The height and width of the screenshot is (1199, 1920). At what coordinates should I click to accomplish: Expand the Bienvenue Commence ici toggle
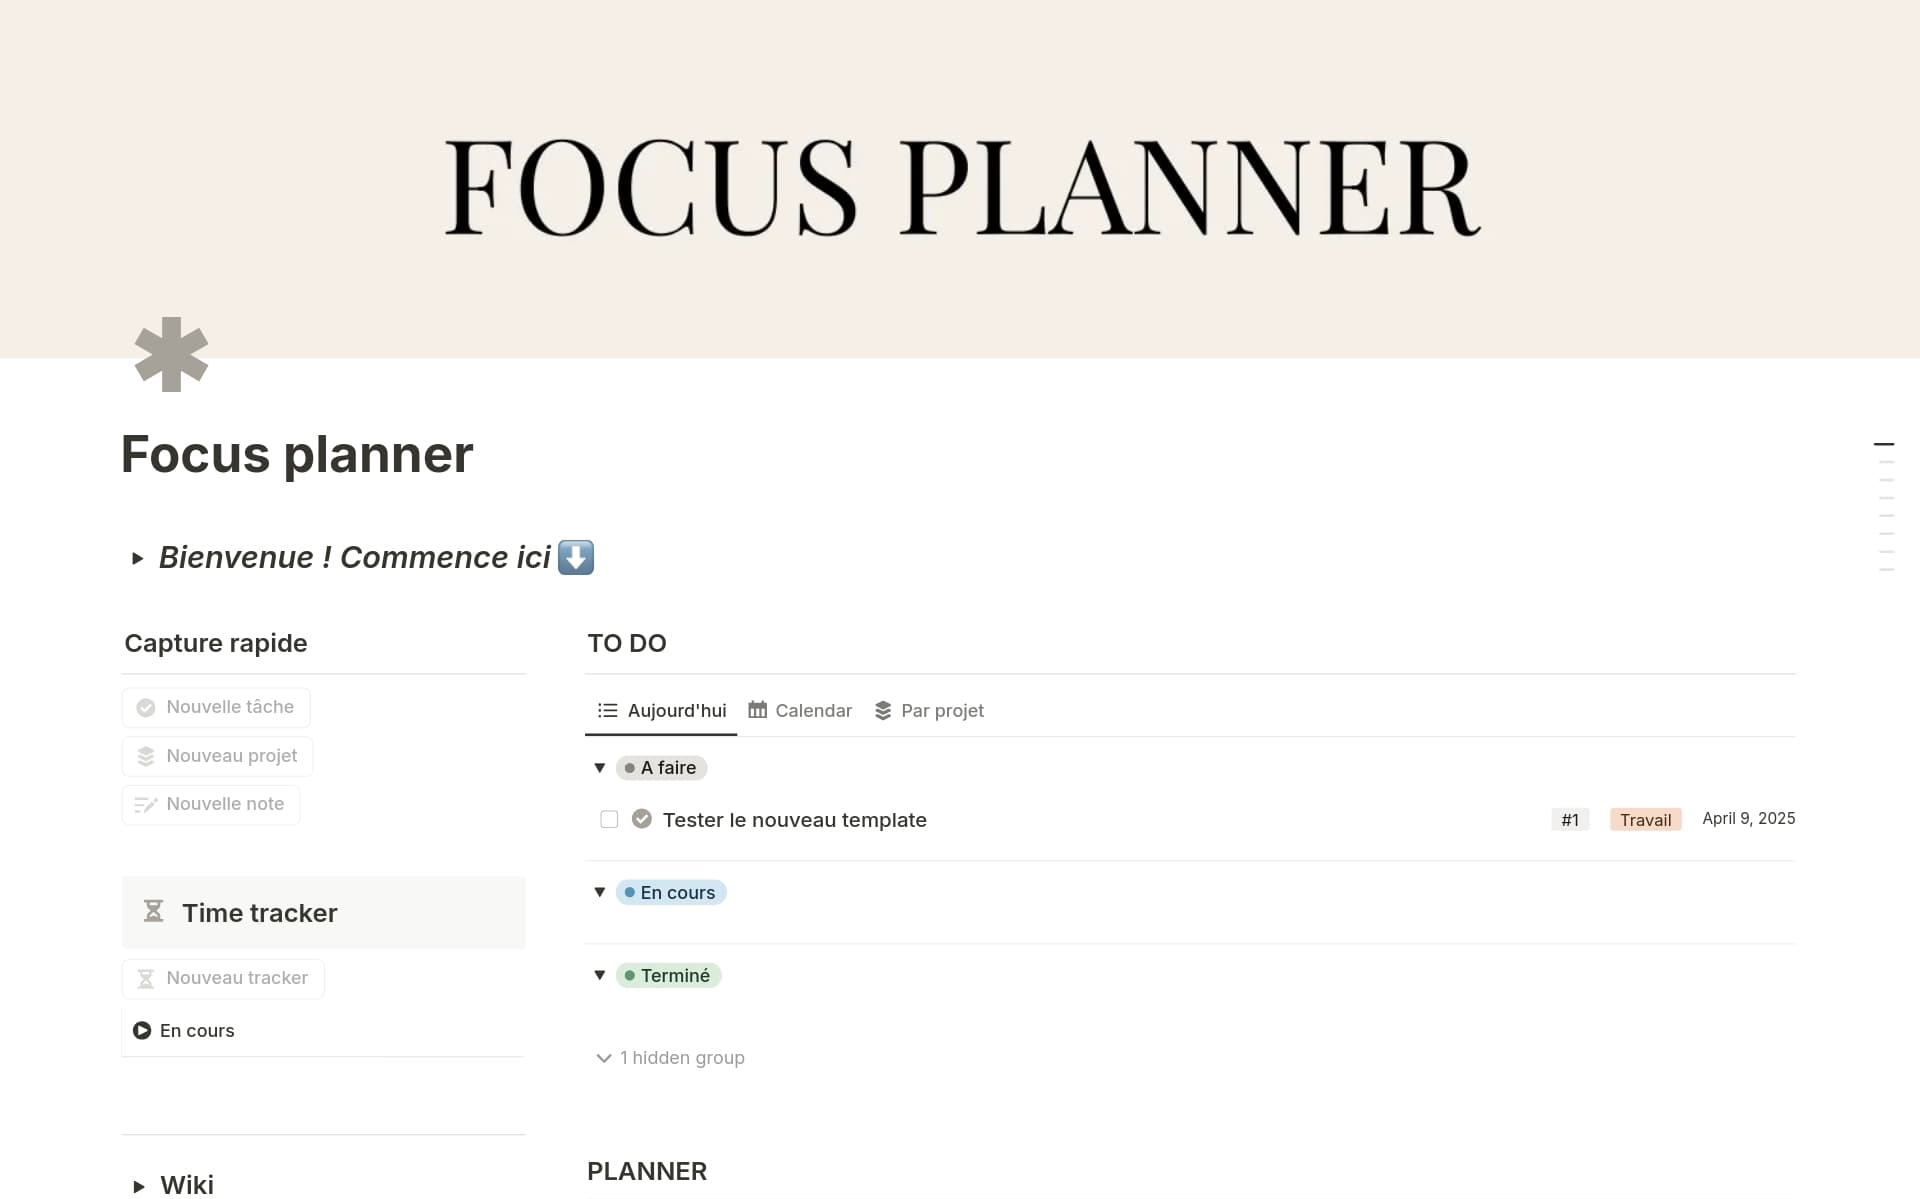click(138, 558)
